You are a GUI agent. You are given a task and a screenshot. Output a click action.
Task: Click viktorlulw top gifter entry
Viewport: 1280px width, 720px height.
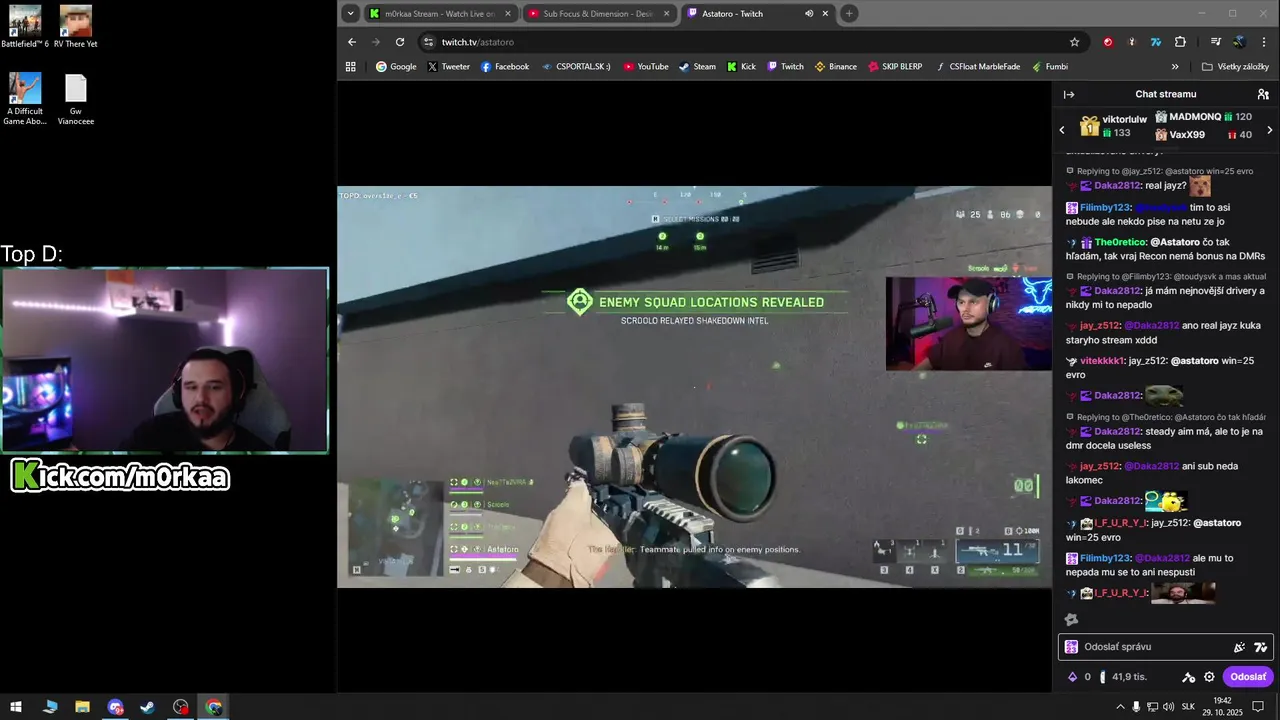click(1113, 126)
